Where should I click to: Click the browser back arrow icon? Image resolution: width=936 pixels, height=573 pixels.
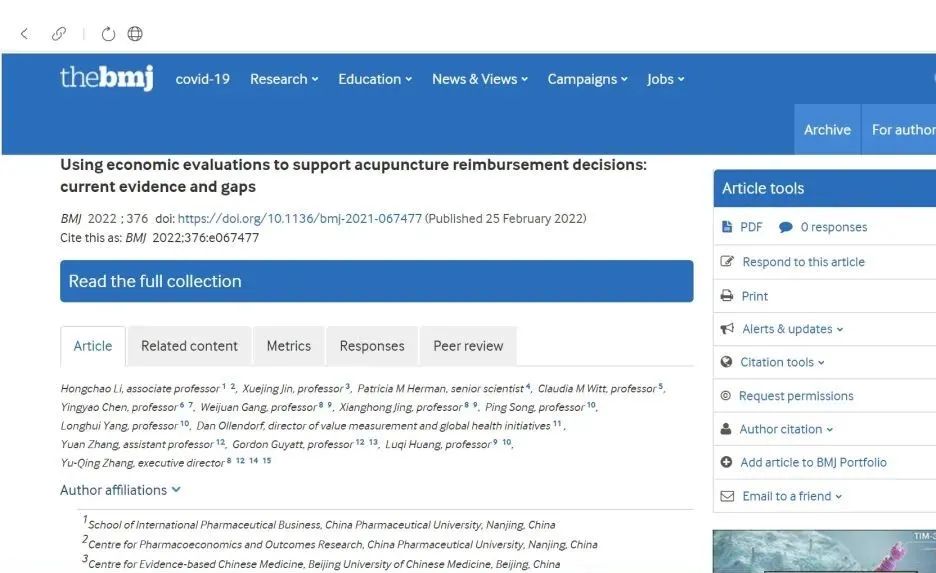(24, 34)
